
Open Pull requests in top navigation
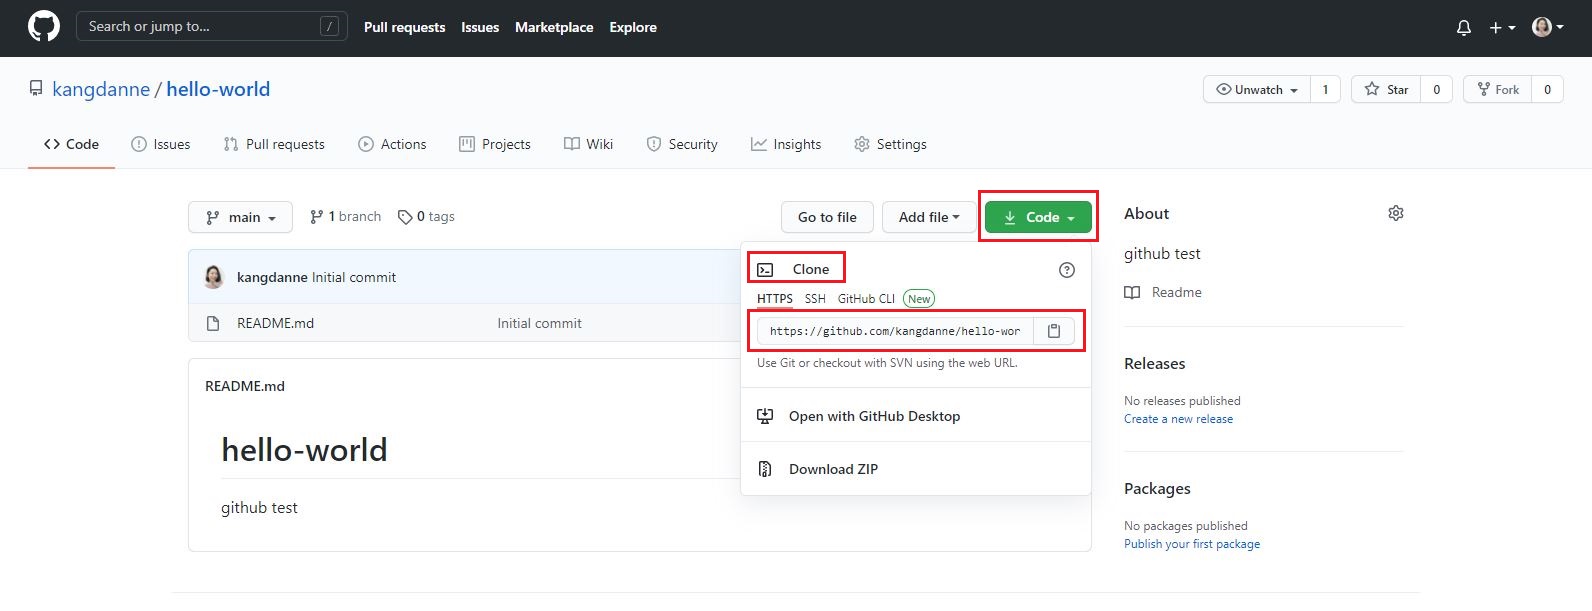[x=404, y=27]
